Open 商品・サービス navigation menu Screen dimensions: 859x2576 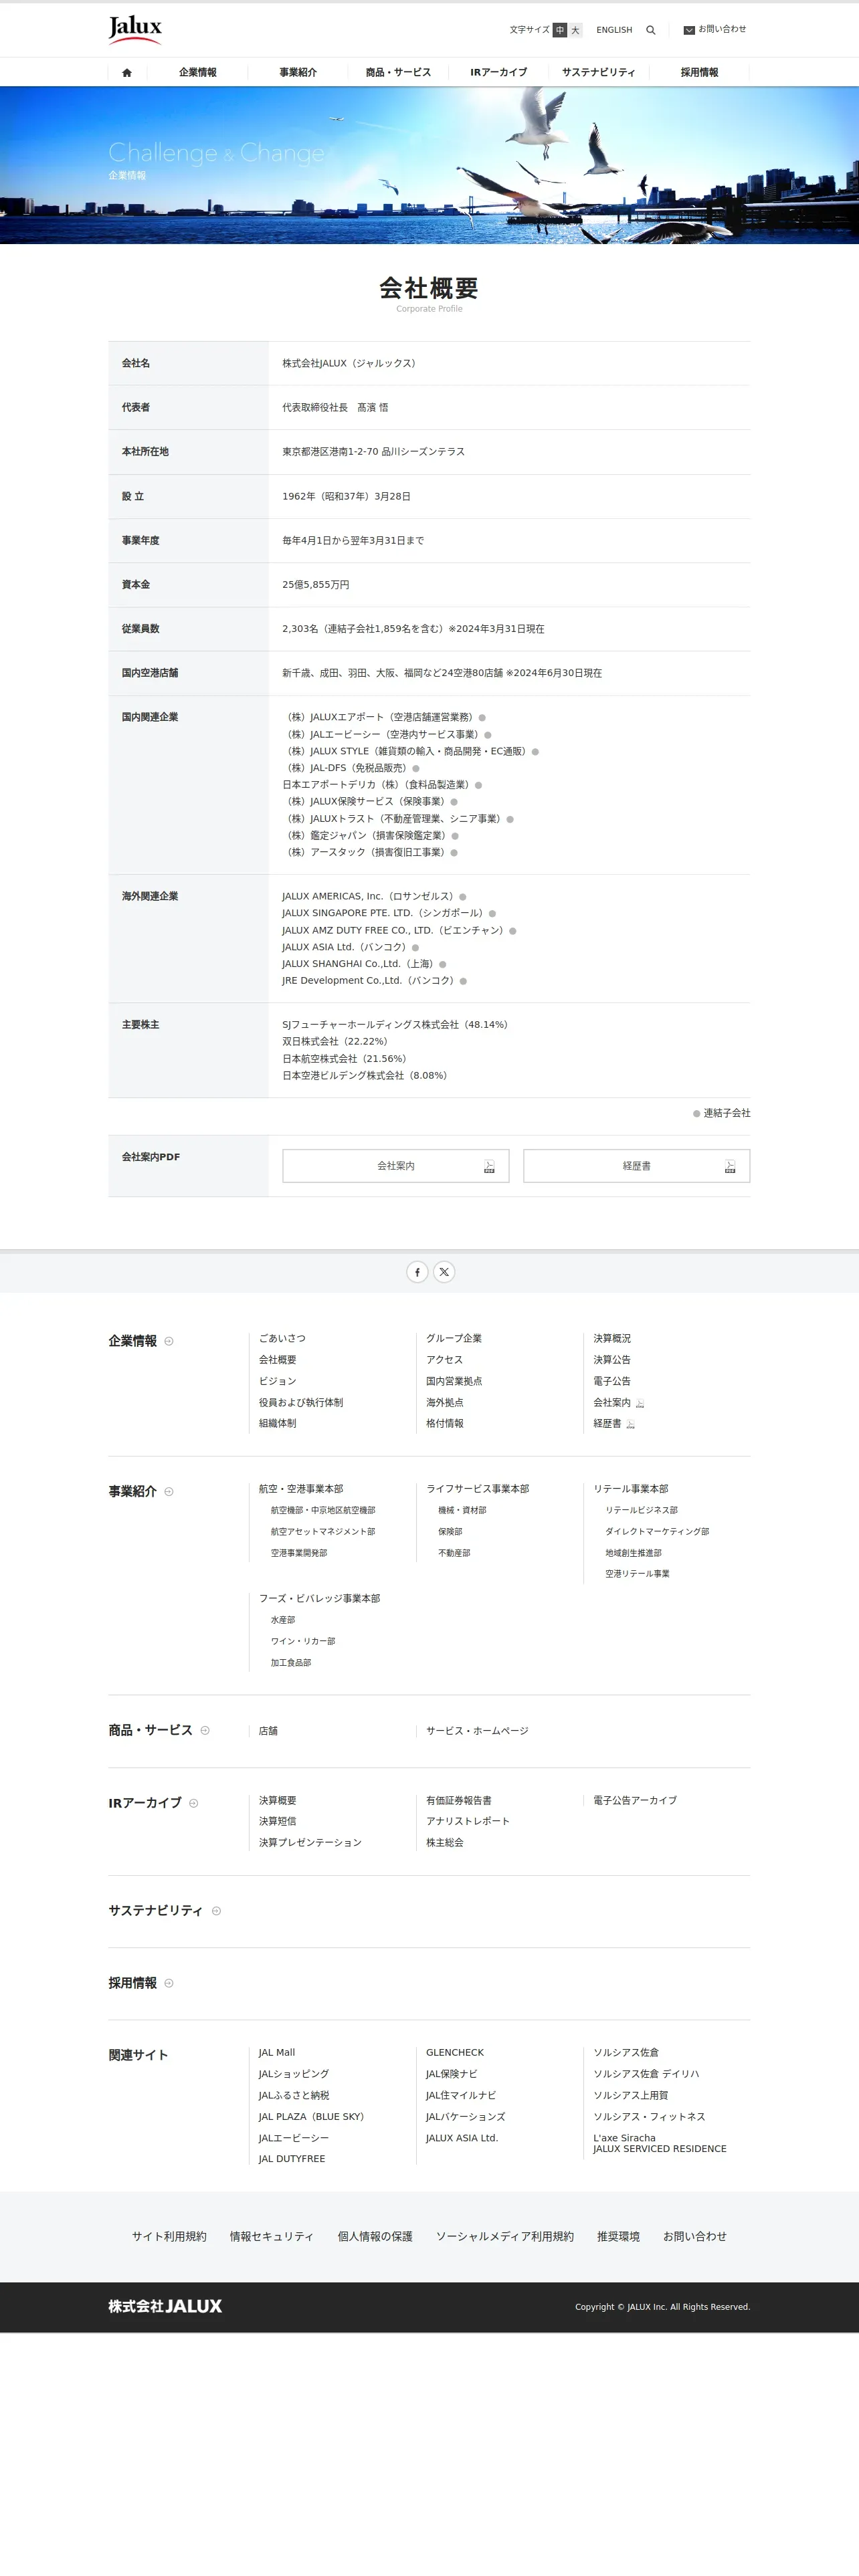click(x=398, y=72)
